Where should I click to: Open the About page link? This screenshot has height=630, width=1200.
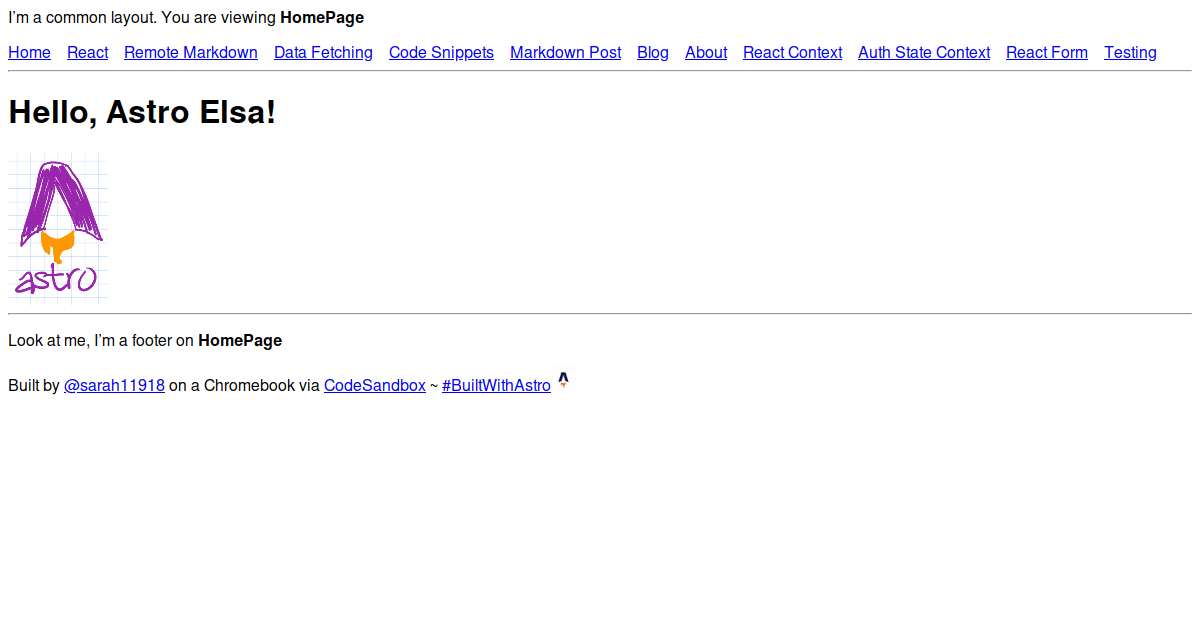pyautogui.click(x=705, y=53)
